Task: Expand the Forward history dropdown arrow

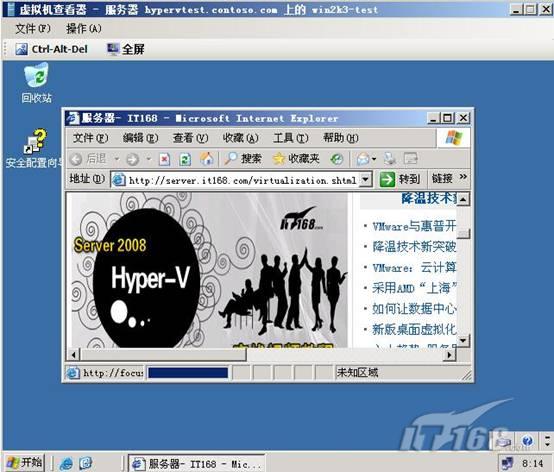Action: 149,159
